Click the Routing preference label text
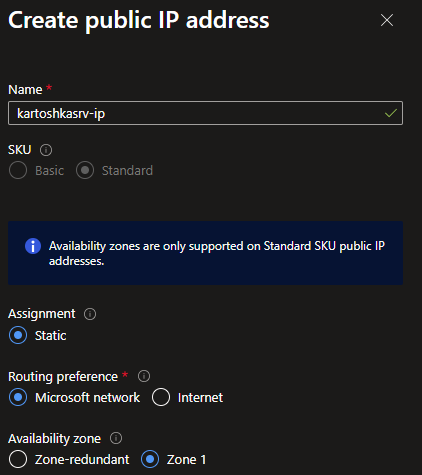 [x=63, y=377]
